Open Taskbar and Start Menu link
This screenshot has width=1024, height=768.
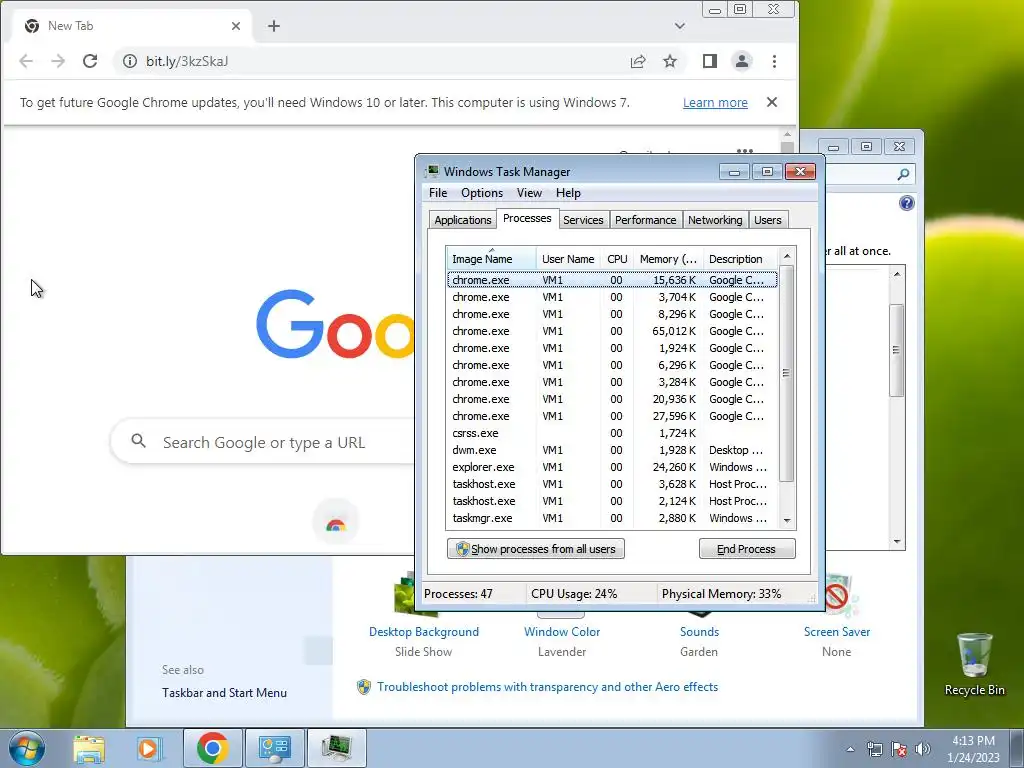click(x=224, y=693)
